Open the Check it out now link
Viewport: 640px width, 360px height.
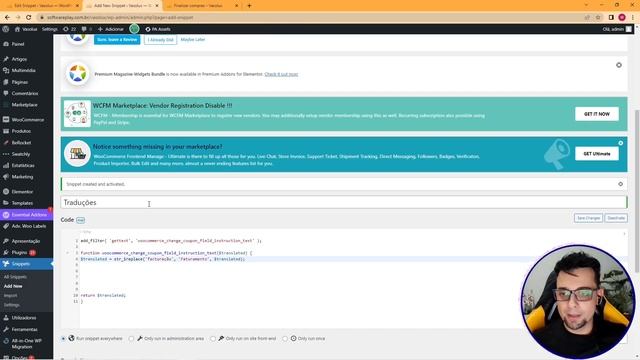coord(281,74)
